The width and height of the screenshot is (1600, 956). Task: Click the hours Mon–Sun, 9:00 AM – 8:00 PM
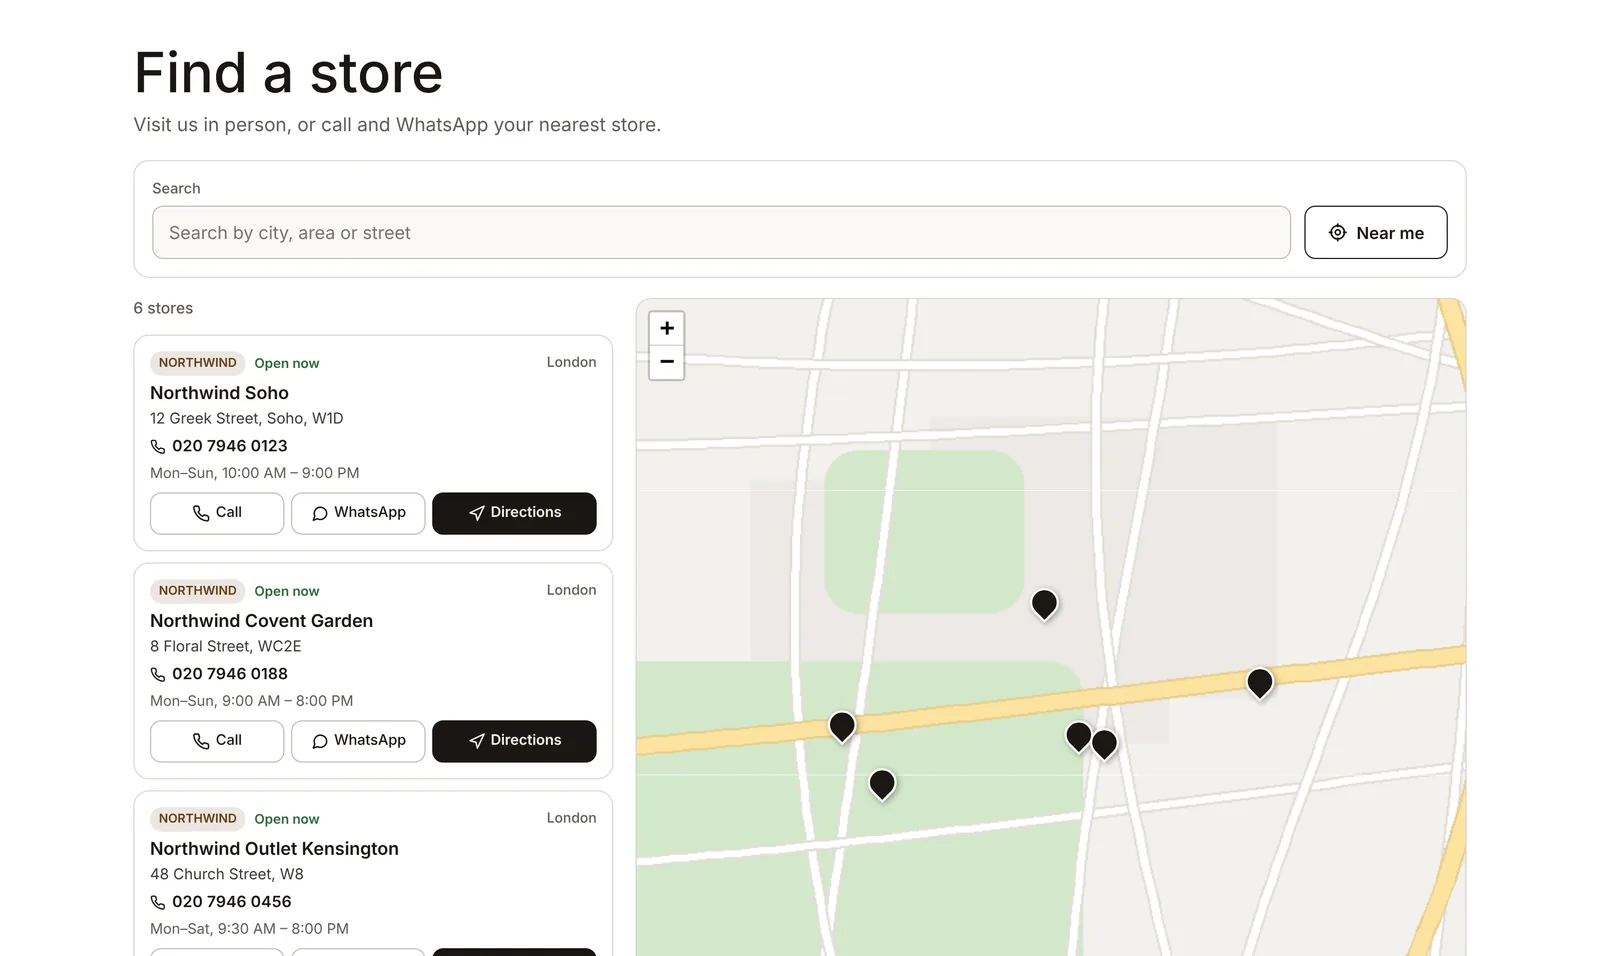pyautogui.click(x=251, y=701)
